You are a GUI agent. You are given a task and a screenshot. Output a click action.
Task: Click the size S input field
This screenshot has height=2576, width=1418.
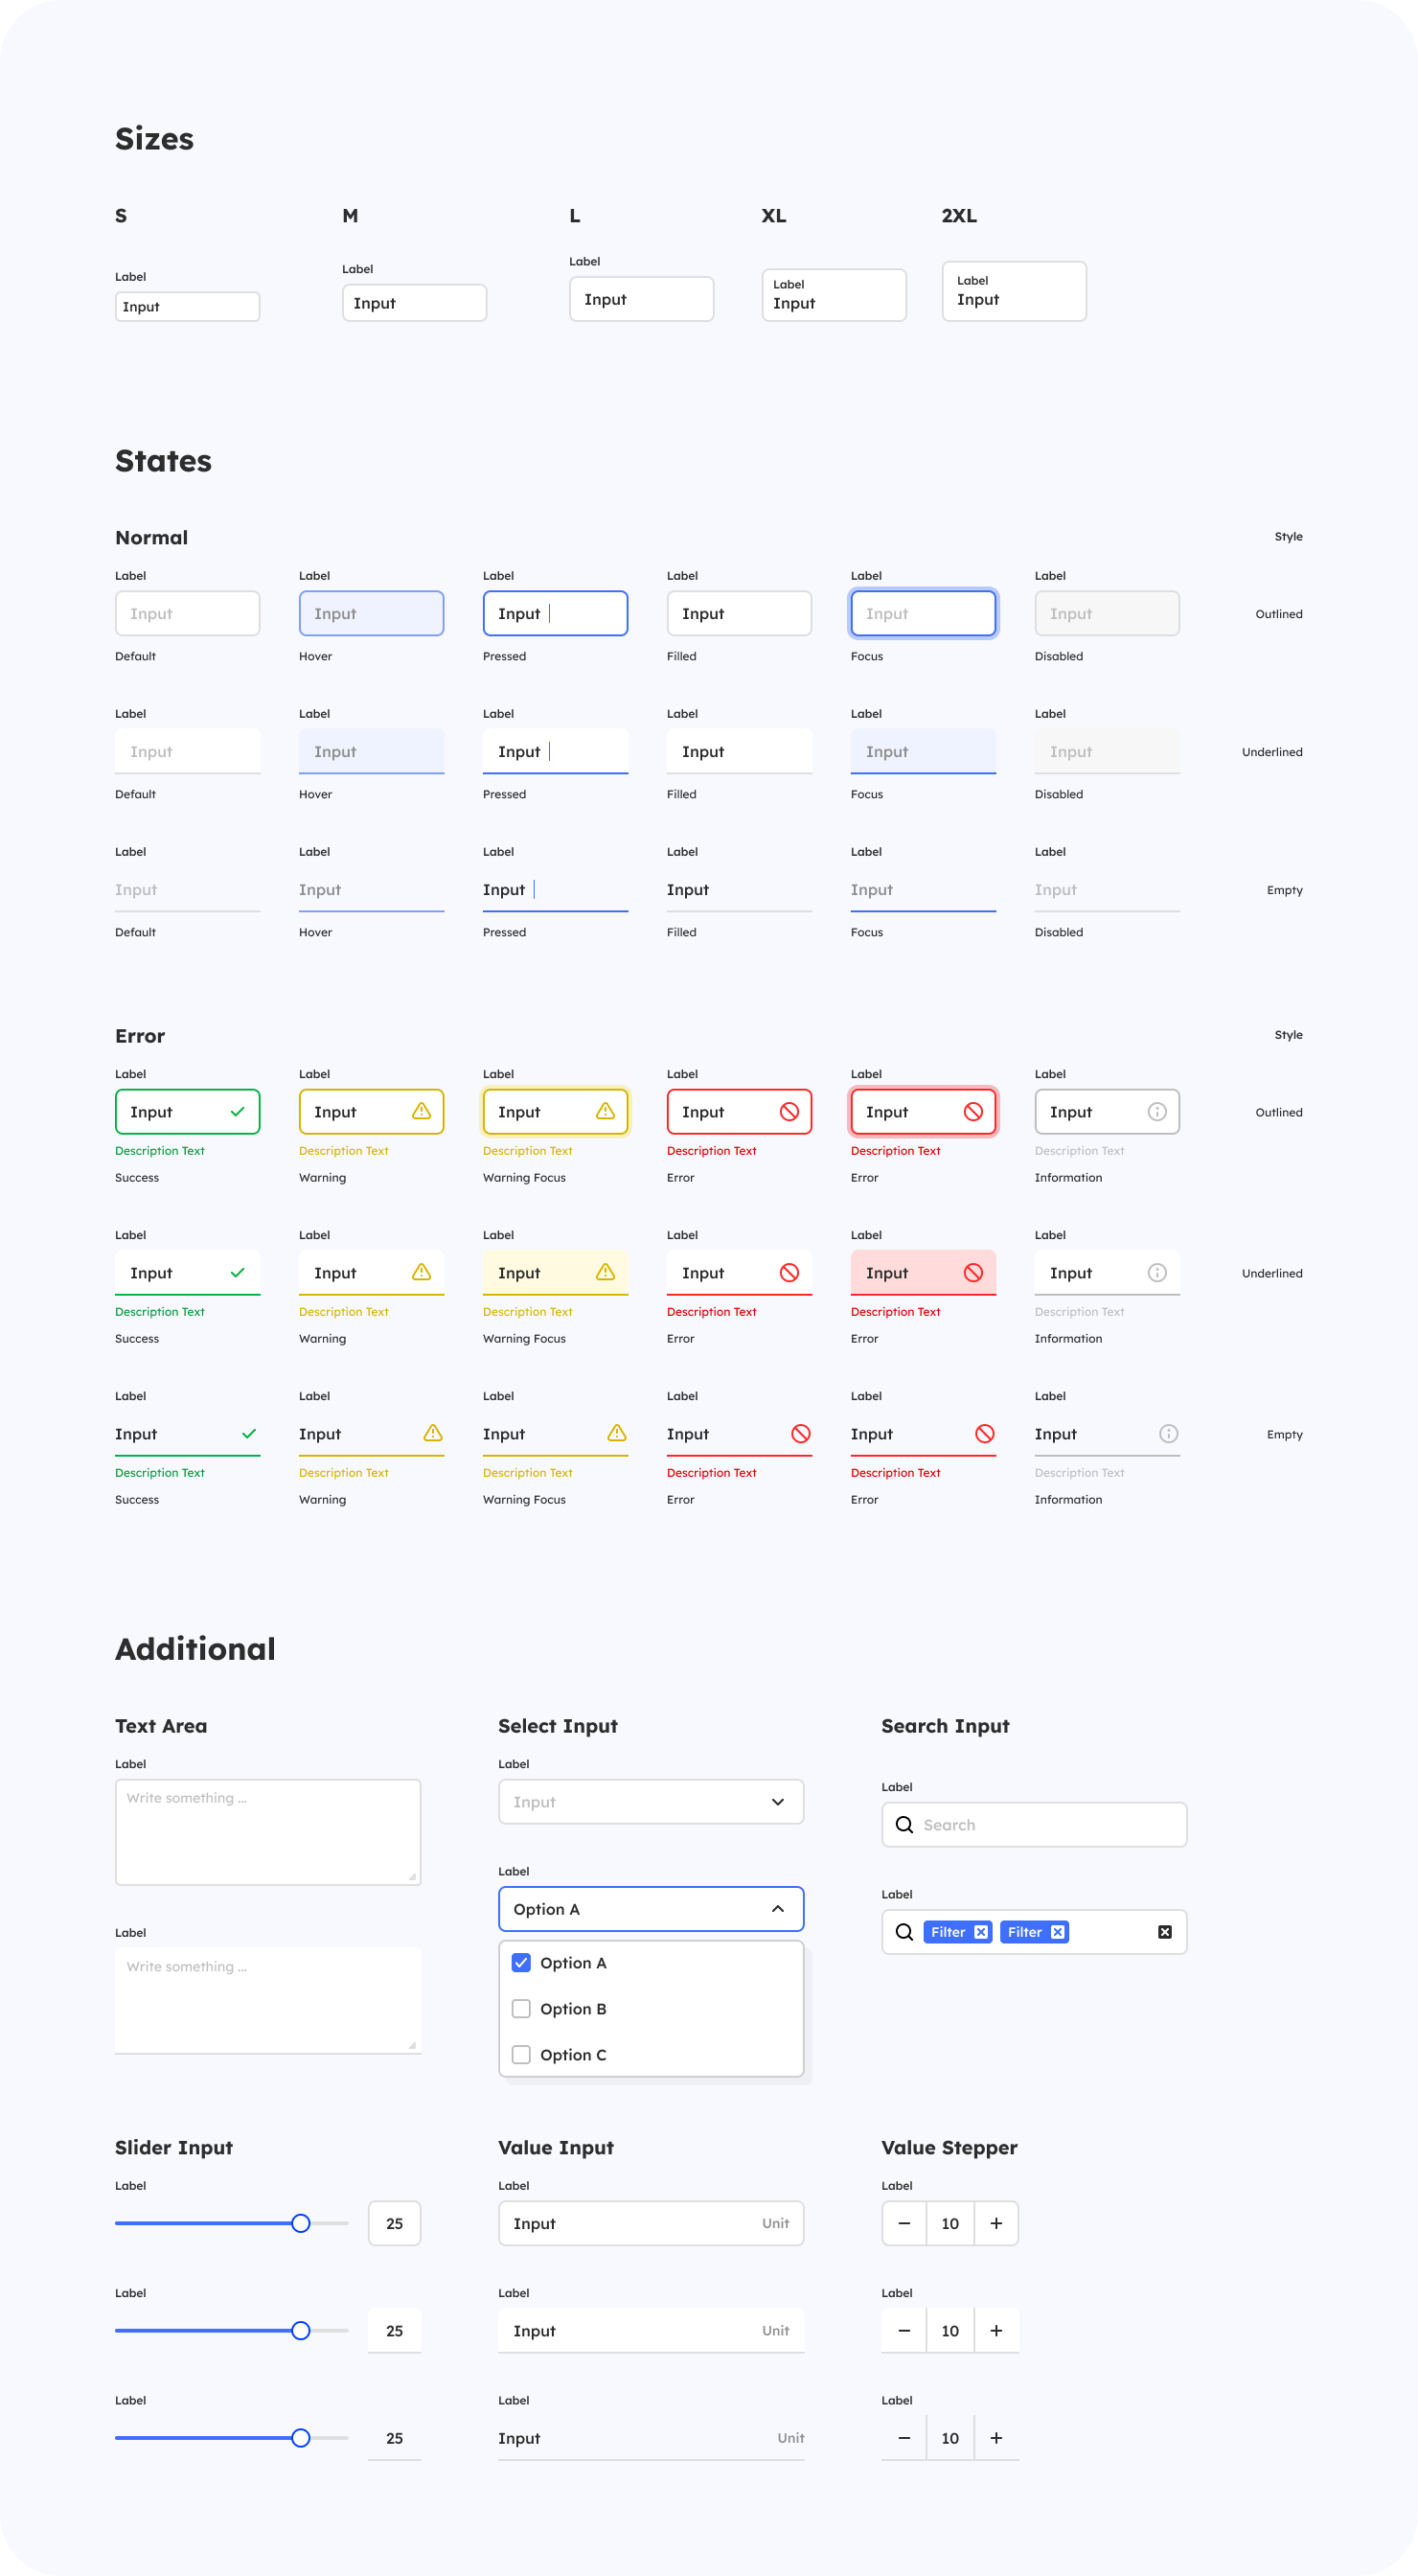[x=188, y=307]
